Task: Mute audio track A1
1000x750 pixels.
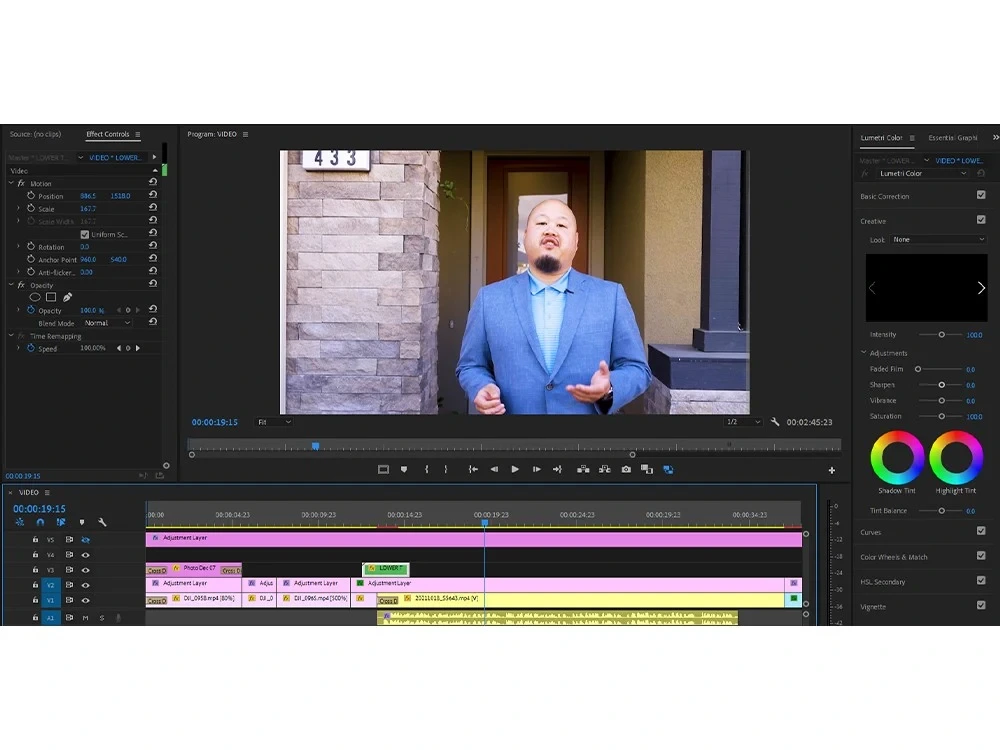Action: click(x=85, y=617)
